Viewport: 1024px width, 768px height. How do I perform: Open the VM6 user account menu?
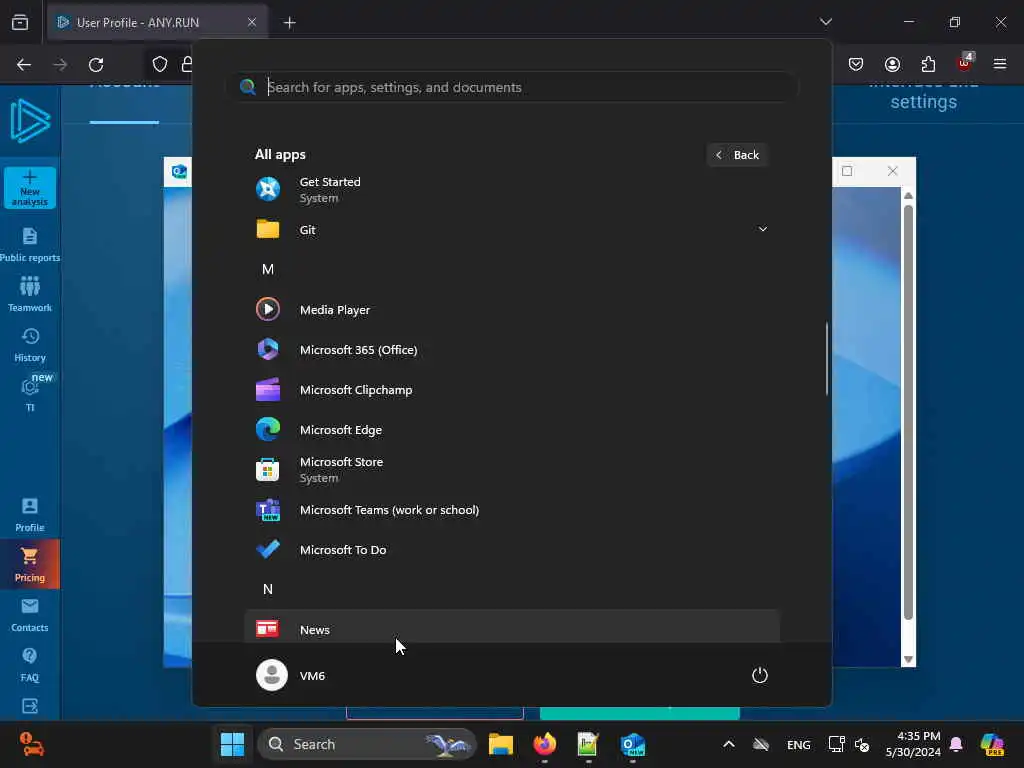pyautogui.click(x=291, y=675)
